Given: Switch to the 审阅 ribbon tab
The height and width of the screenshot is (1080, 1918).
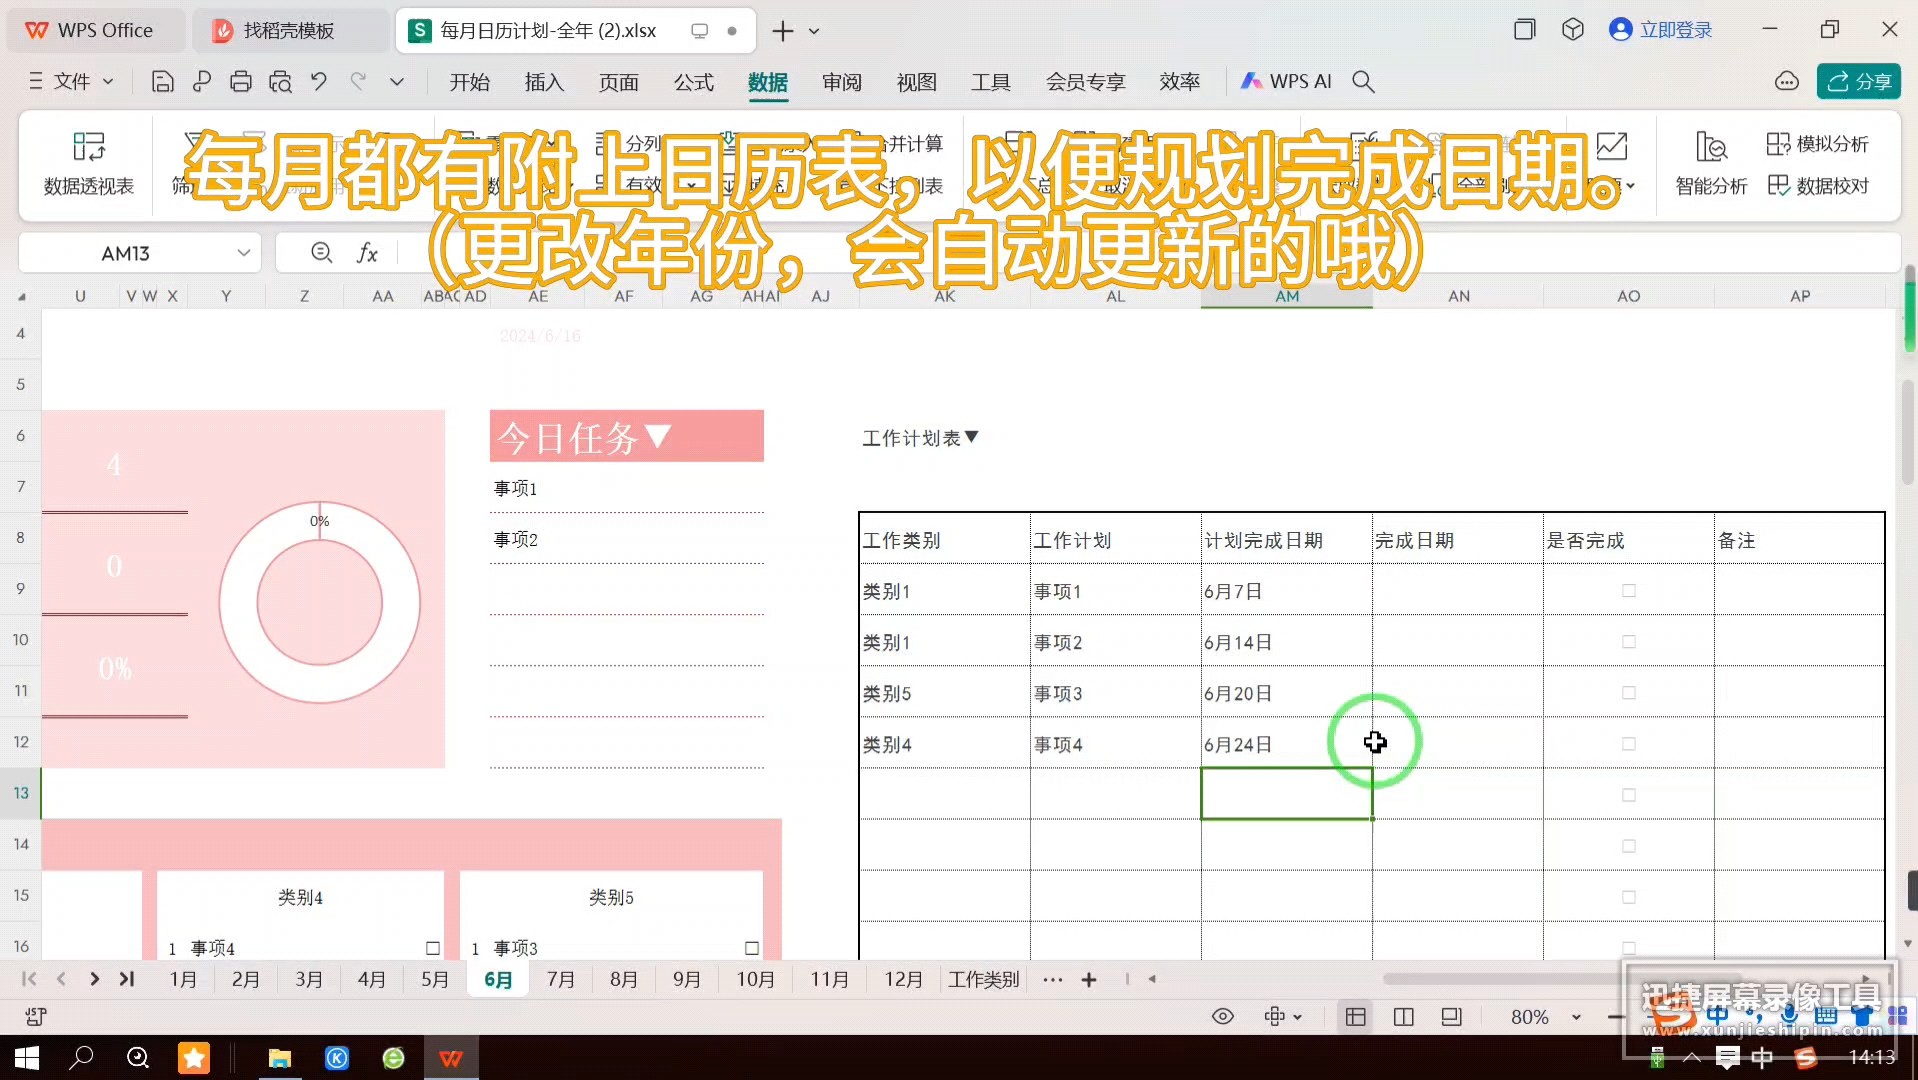Looking at the screenshot, I should point(841,82).
